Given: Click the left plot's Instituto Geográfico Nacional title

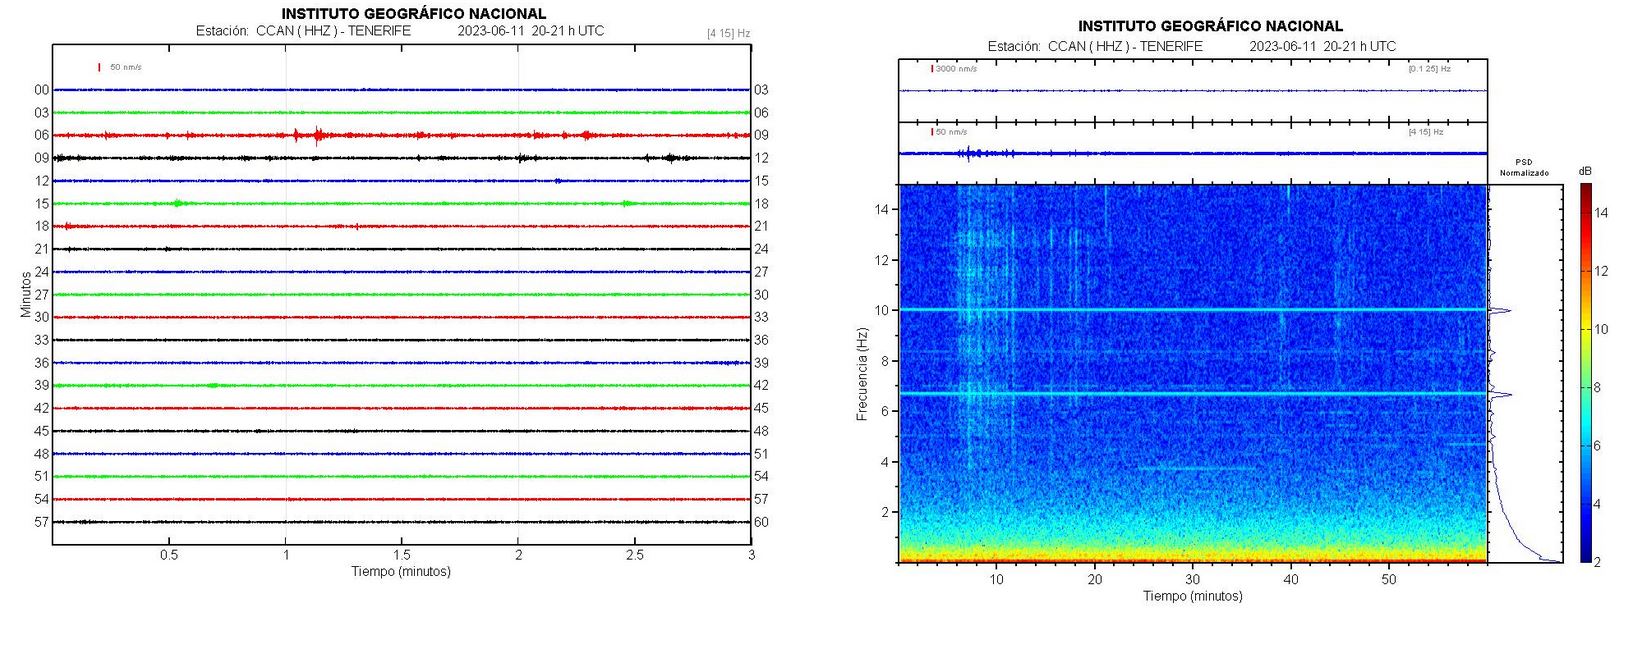Looking at the screenshot, I should (413, 14).
